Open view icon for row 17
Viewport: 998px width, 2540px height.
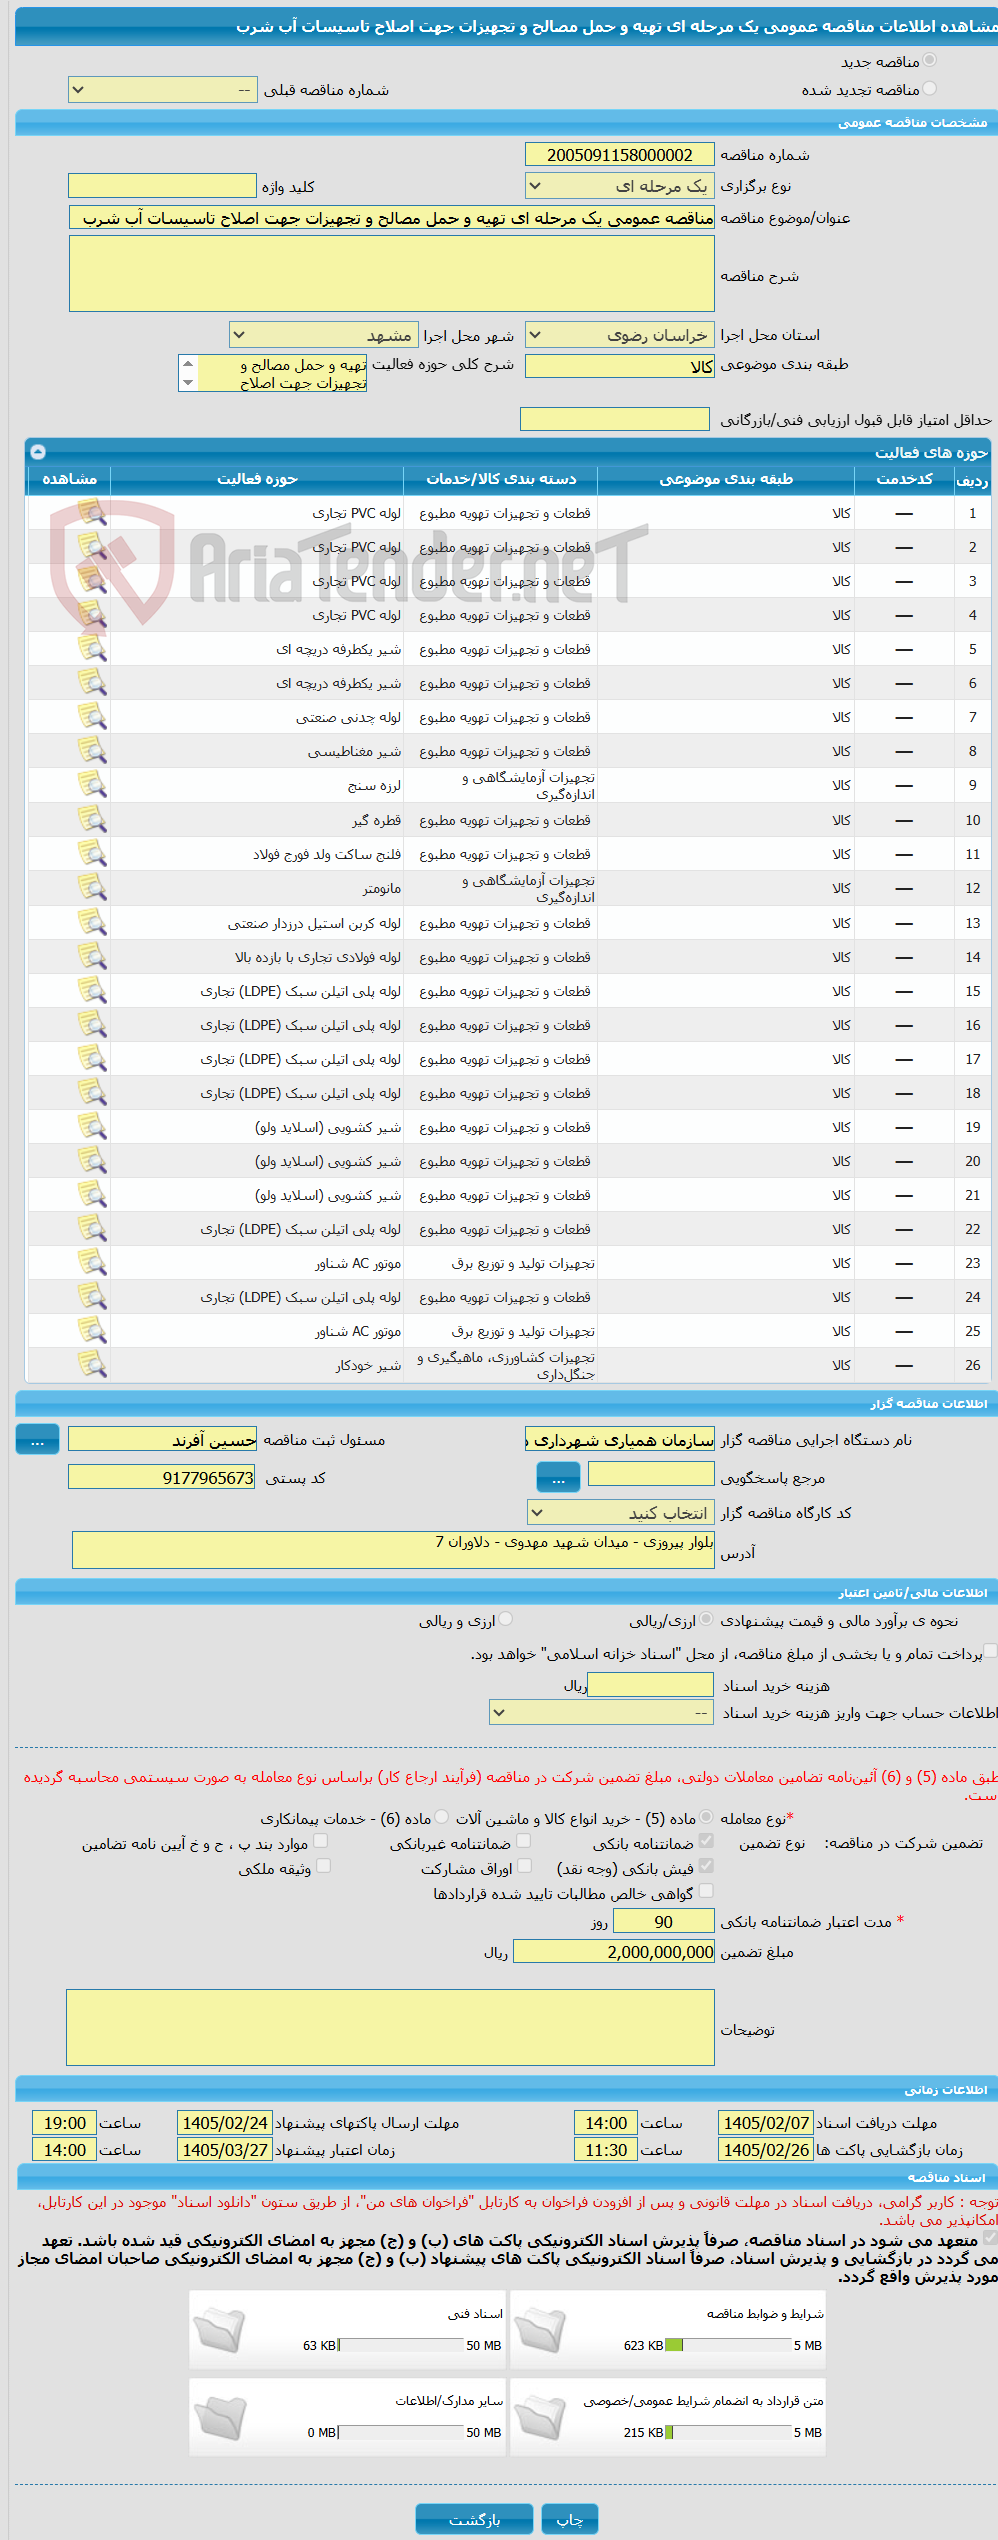click(92, 1058)
